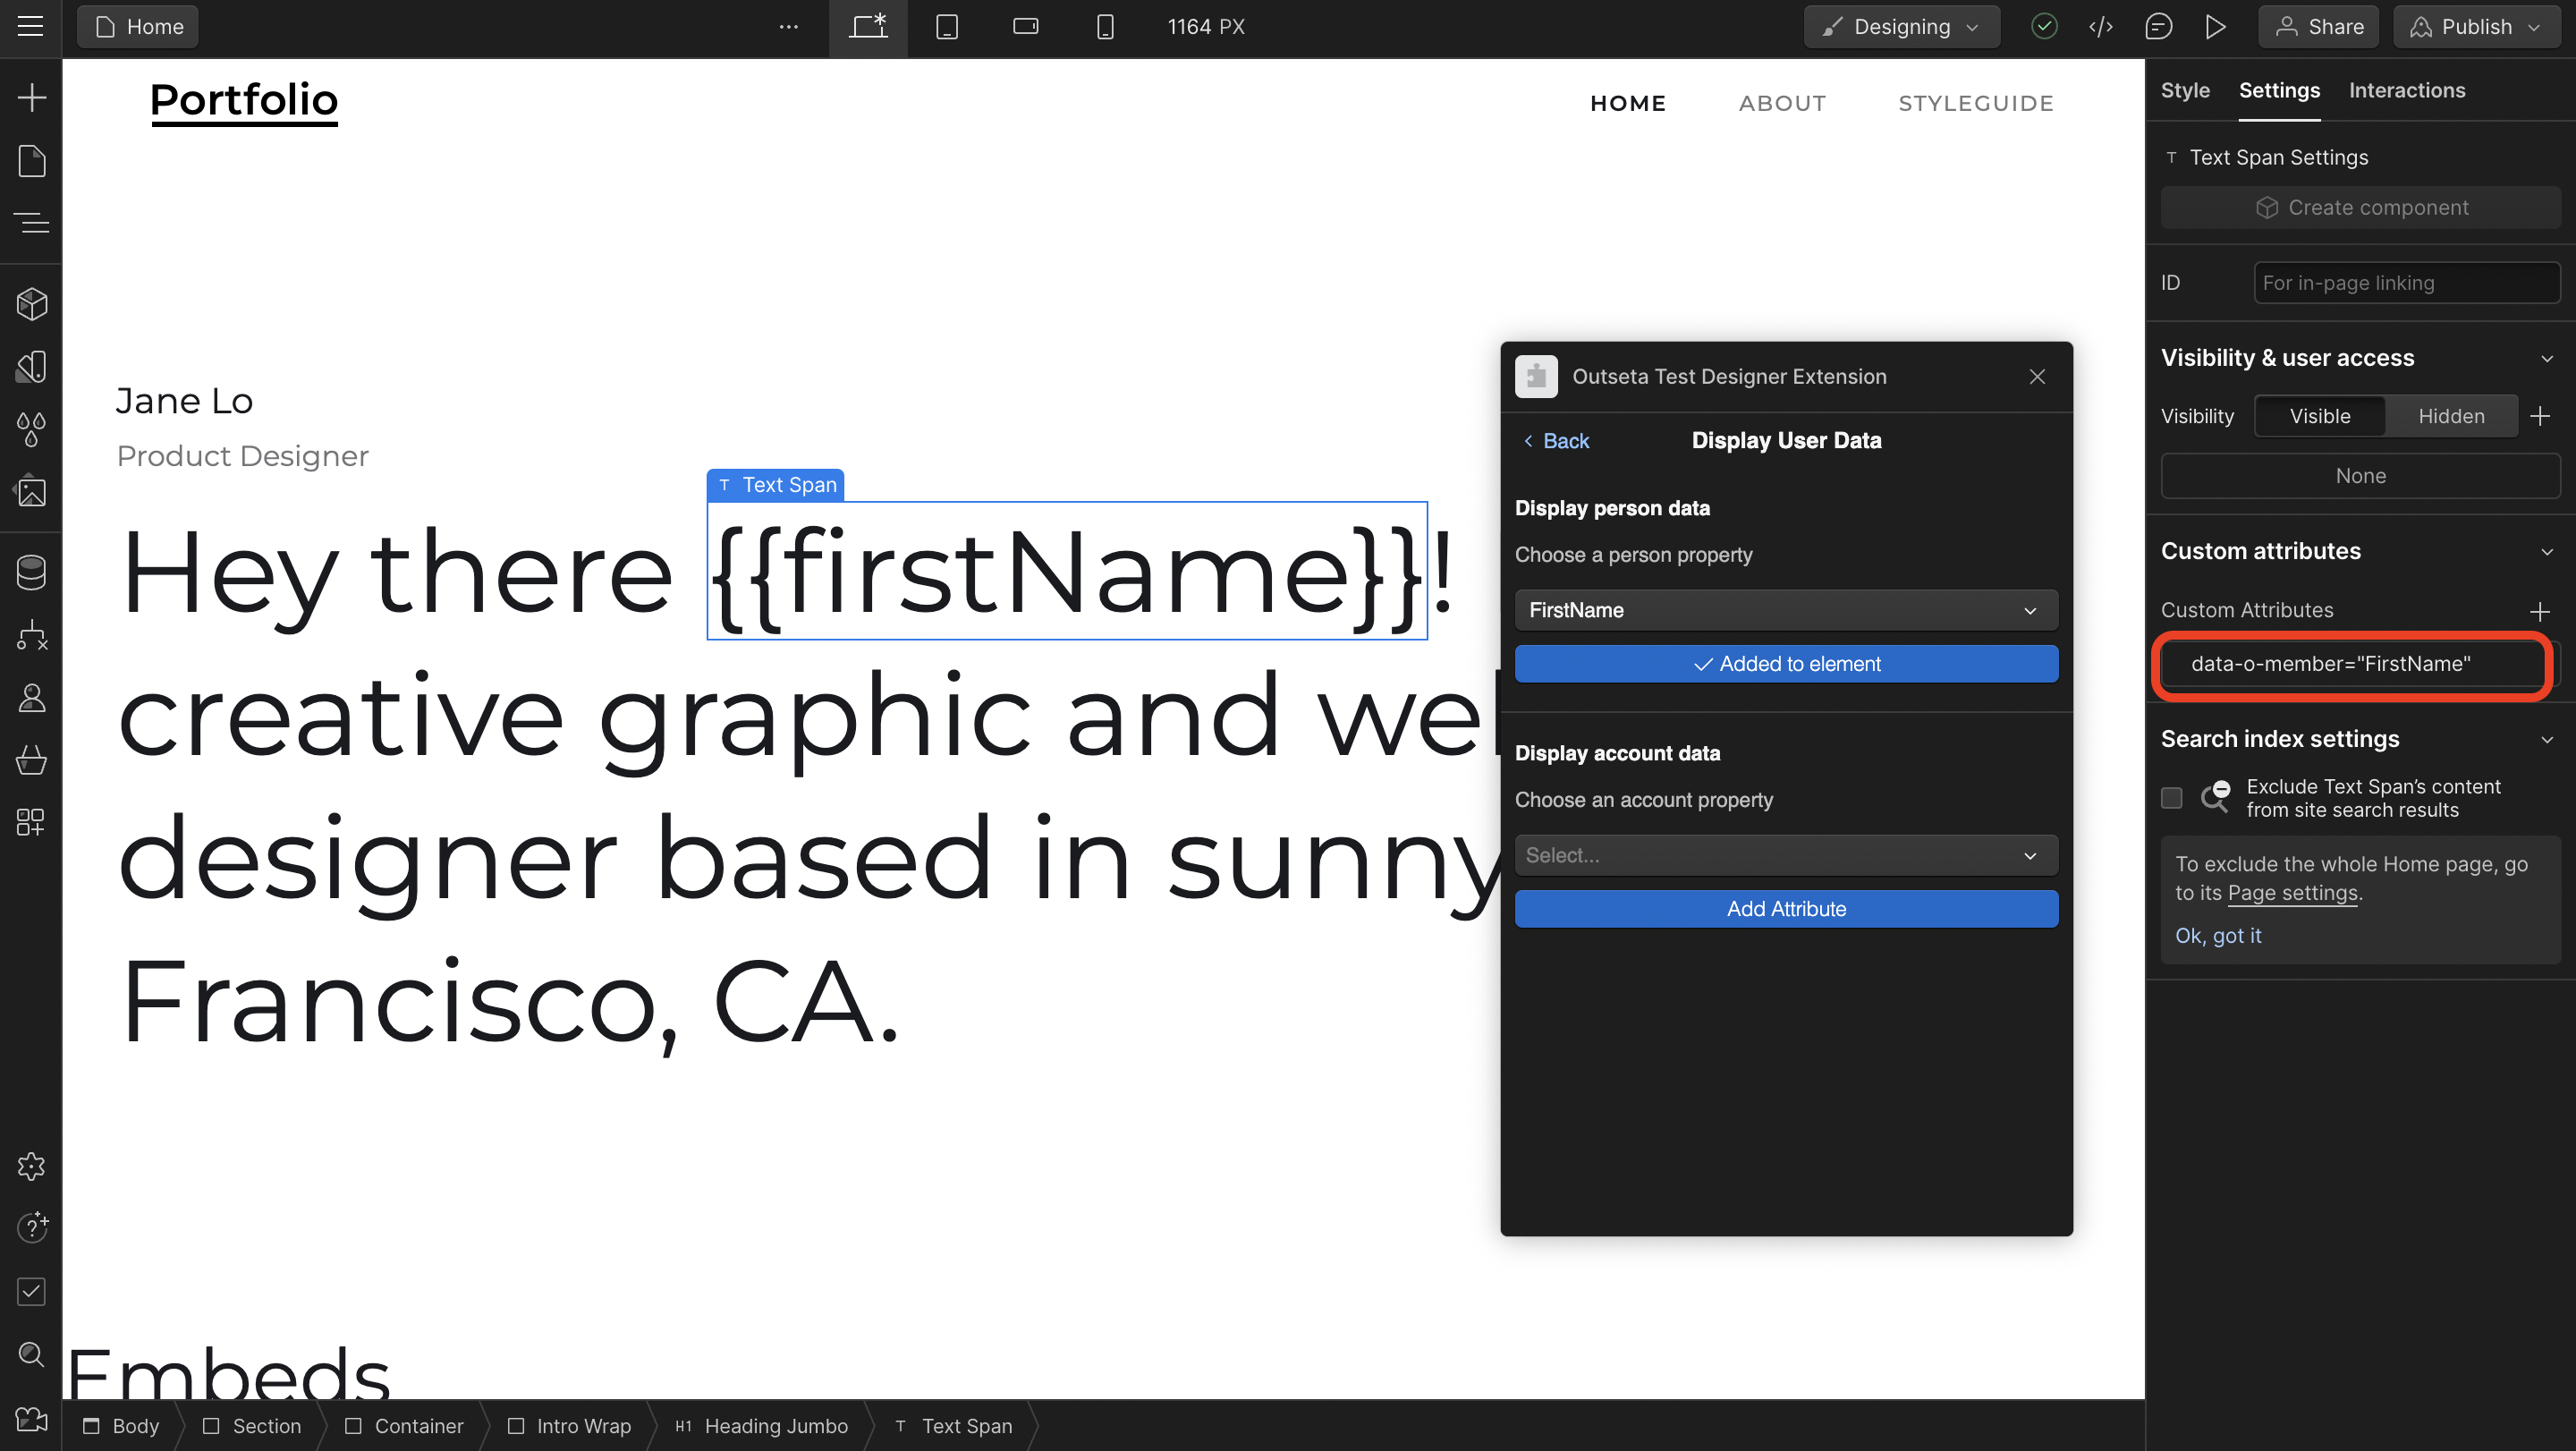
Task: Open the account property Select dropdown
Action: (x=1785, y=855)
